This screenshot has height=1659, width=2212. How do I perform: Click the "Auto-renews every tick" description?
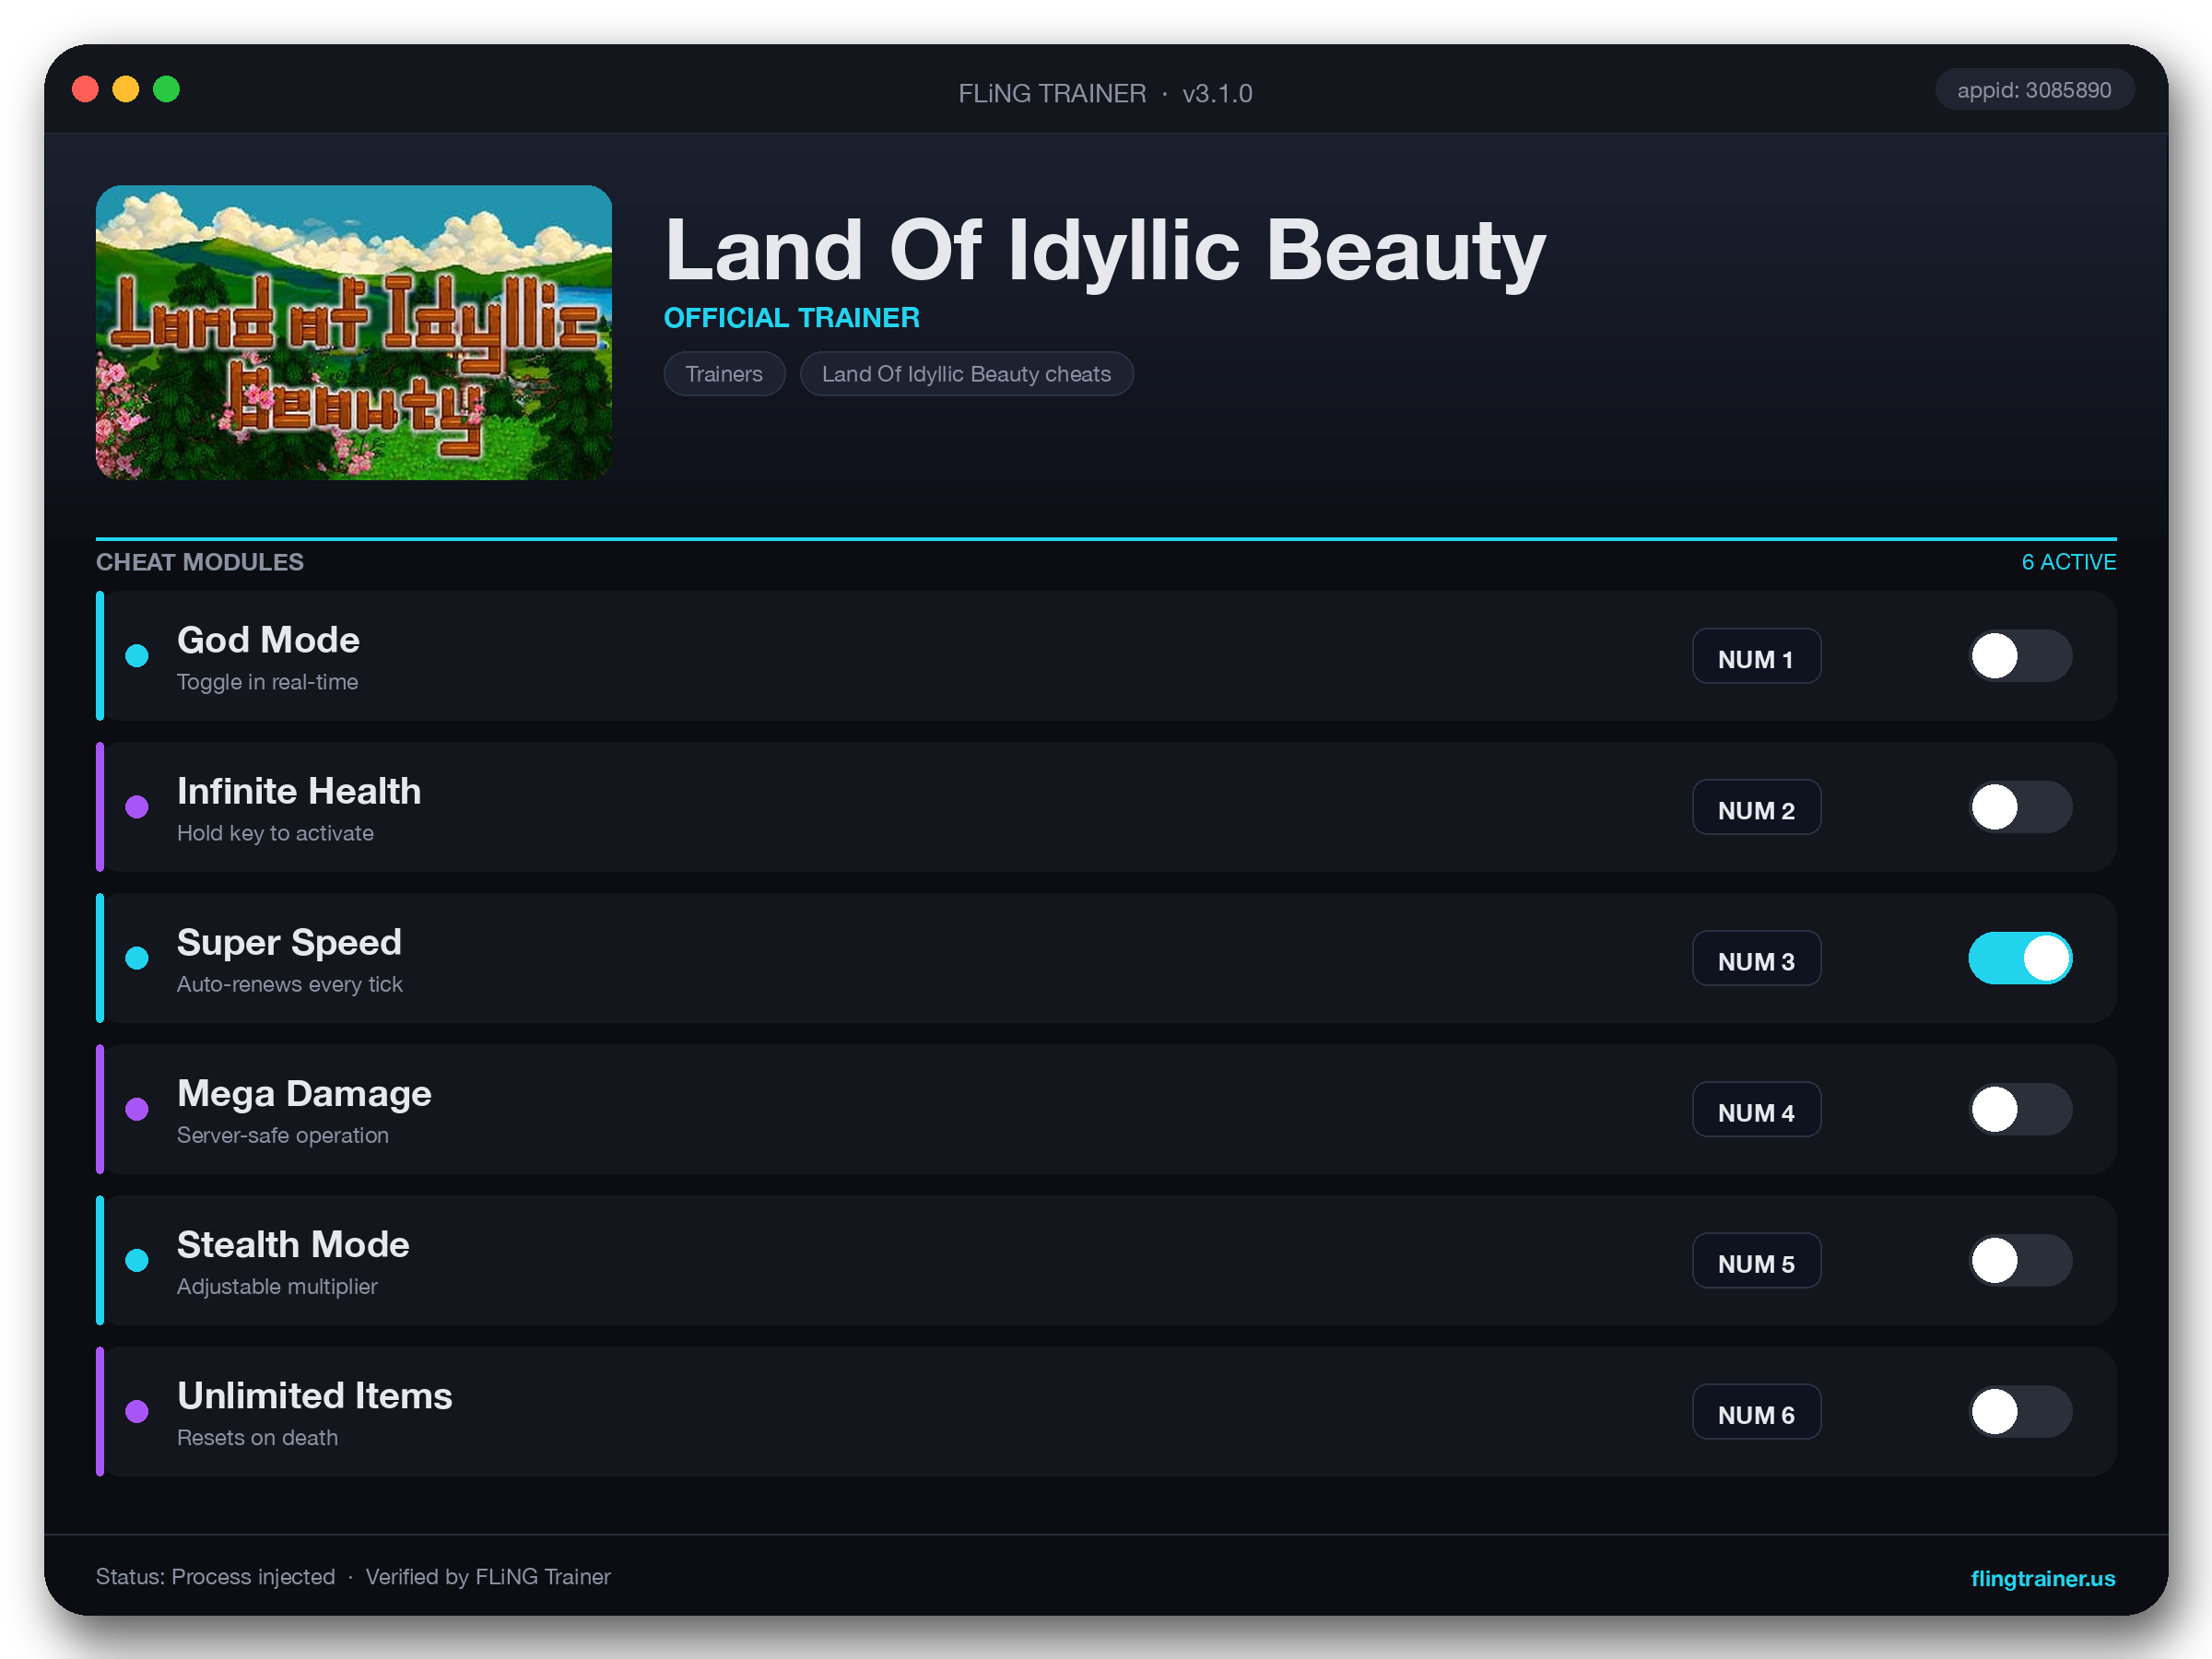(289, 984)
